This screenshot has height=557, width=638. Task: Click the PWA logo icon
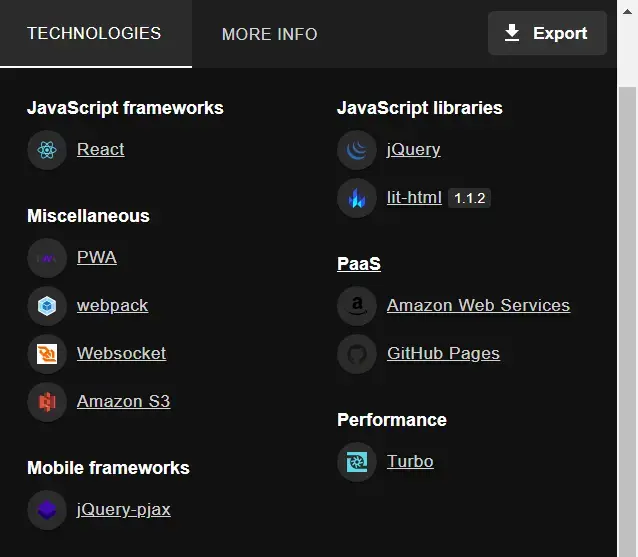(47, 258)
